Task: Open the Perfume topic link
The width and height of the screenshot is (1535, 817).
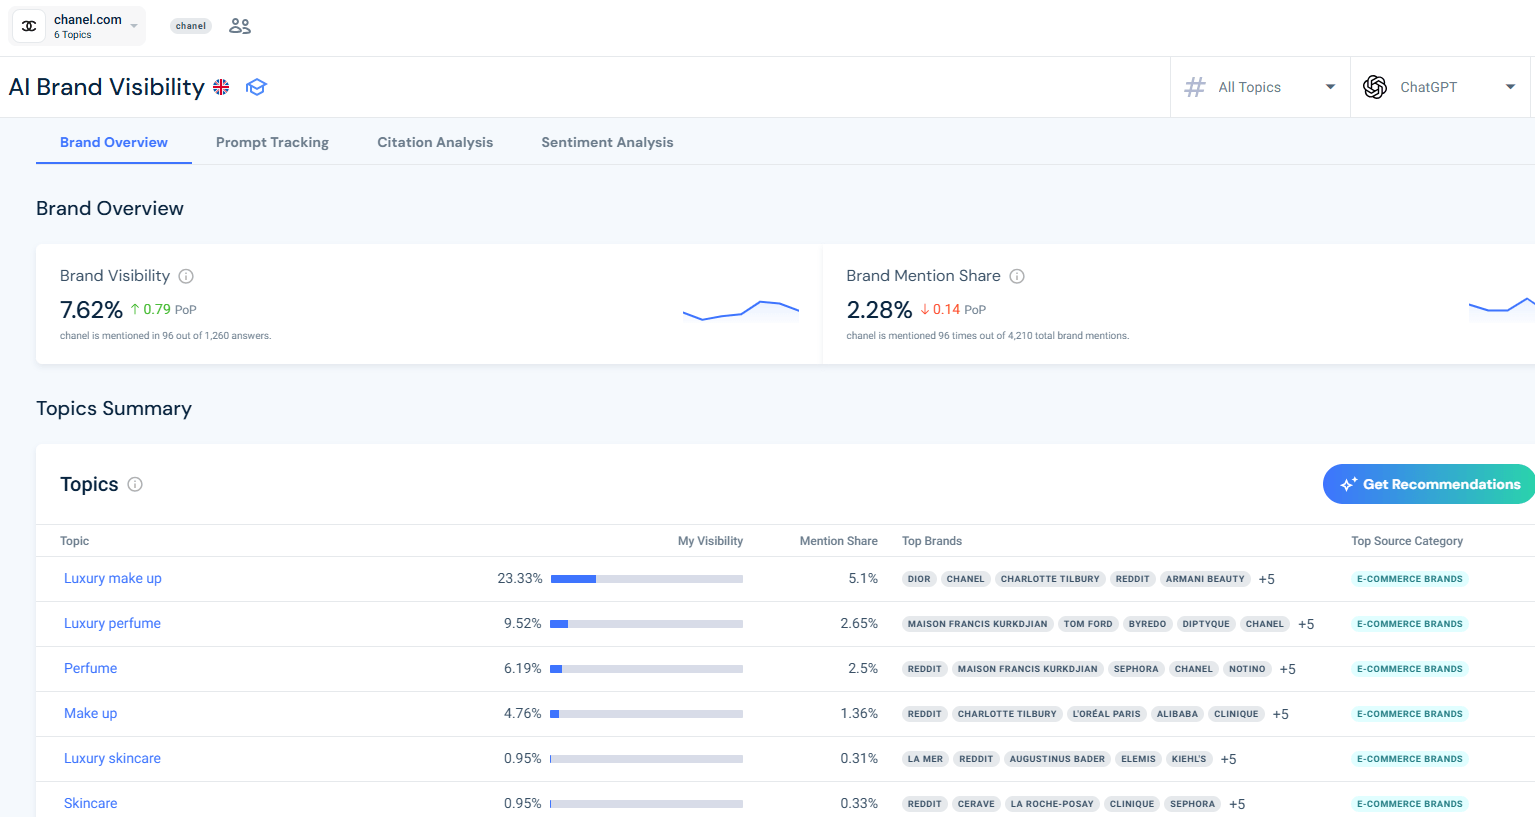Action: coord(90,668)
